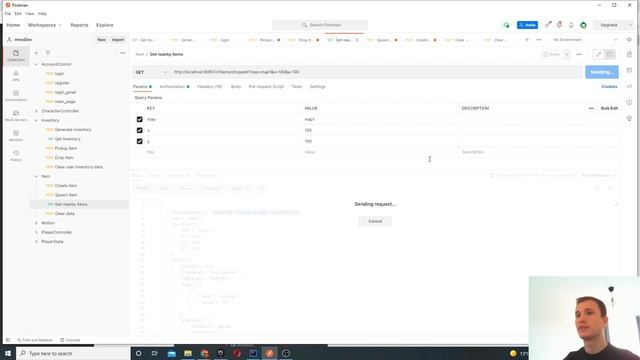
Task: Expand the PlayerState folder
Action: tap(36, 242)
